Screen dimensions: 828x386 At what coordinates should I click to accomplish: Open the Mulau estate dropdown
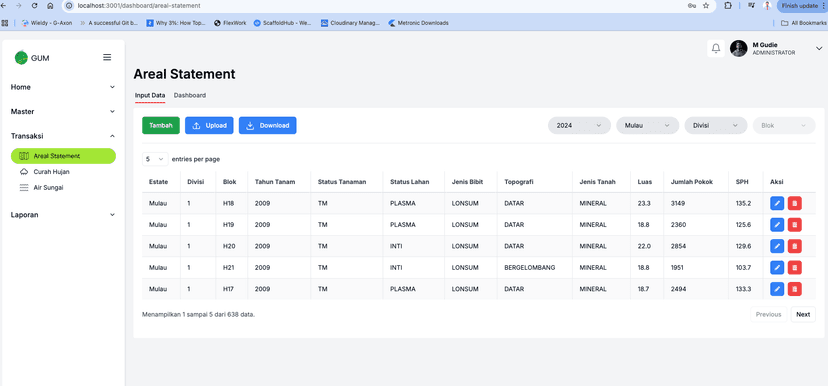pyautogui.click(x=647, y=125)
